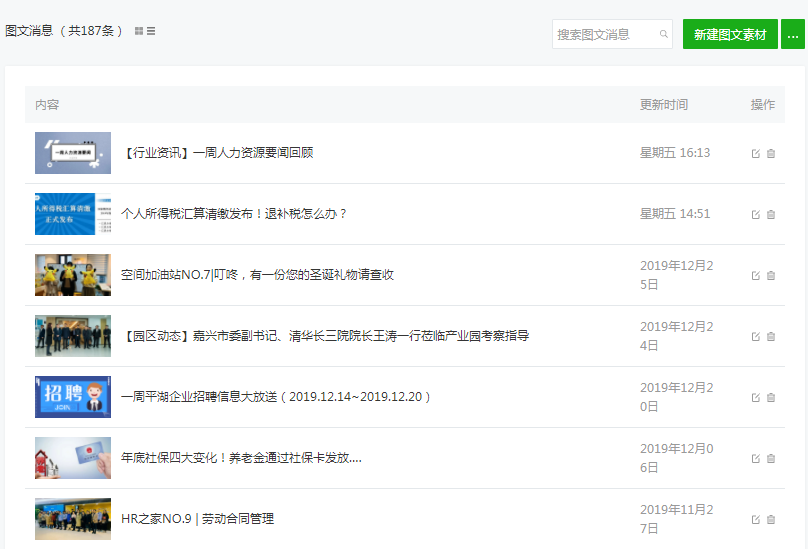Open title 空间加油站NO.7|叮咚 圣诞礼物

point(257,275)
